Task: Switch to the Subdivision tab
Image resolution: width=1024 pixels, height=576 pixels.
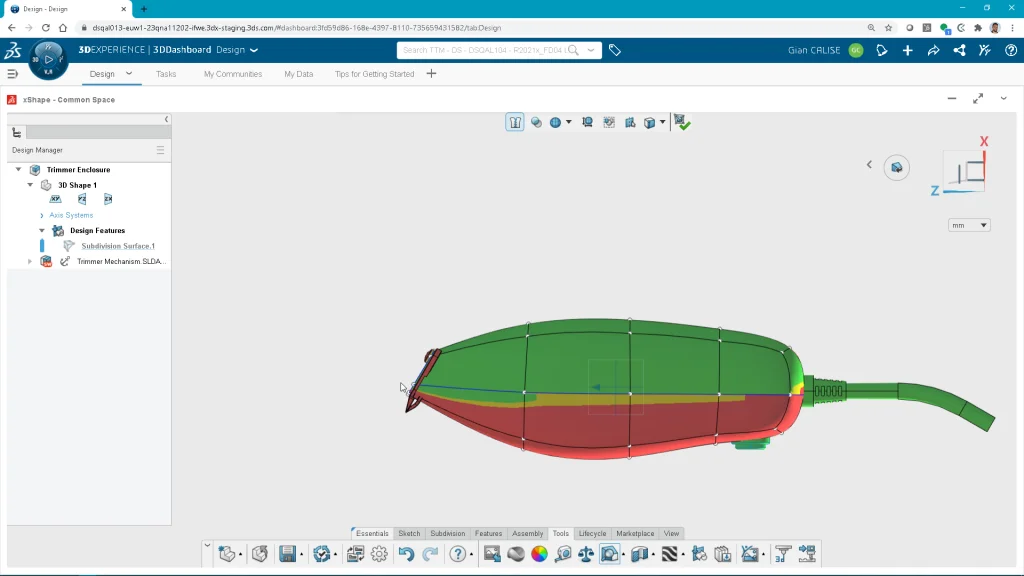Action: coord(447,534)
